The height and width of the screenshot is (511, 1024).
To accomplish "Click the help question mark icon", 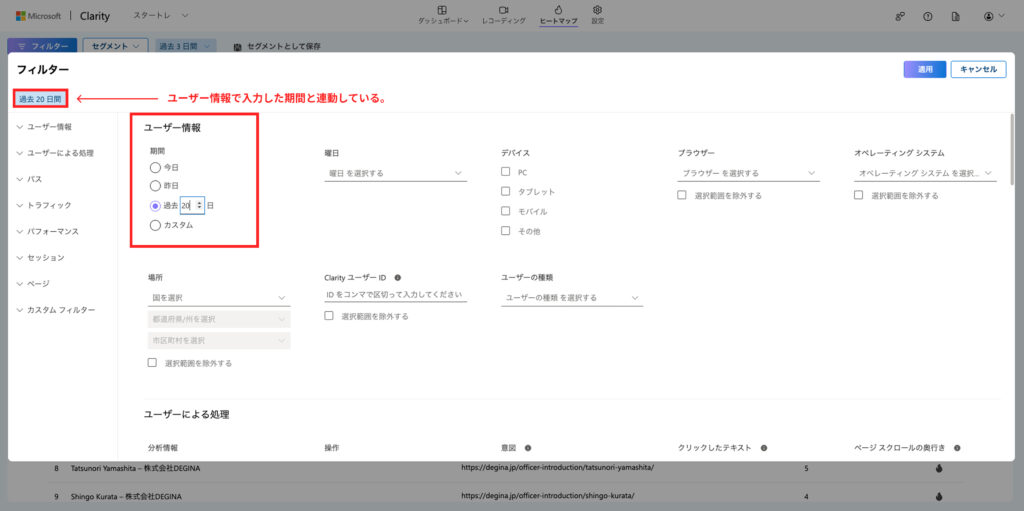I will 928,16.
